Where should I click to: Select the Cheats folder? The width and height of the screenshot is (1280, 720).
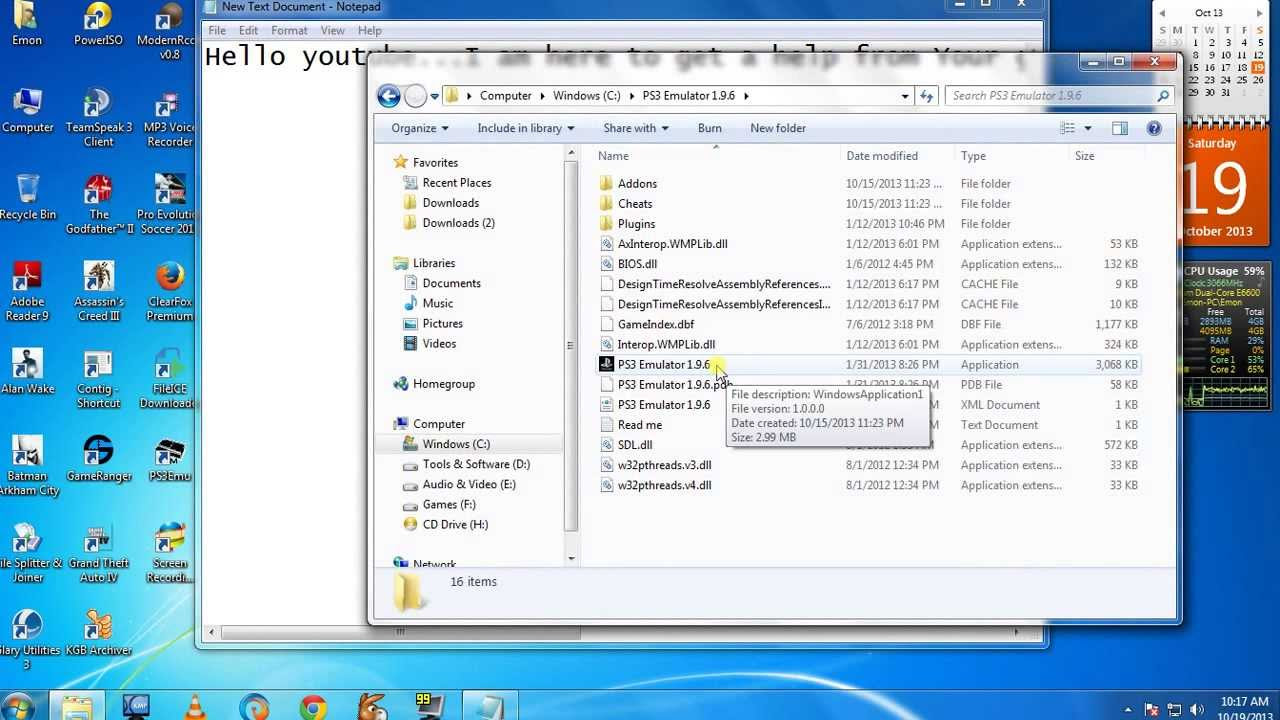[x=635, y=204]
